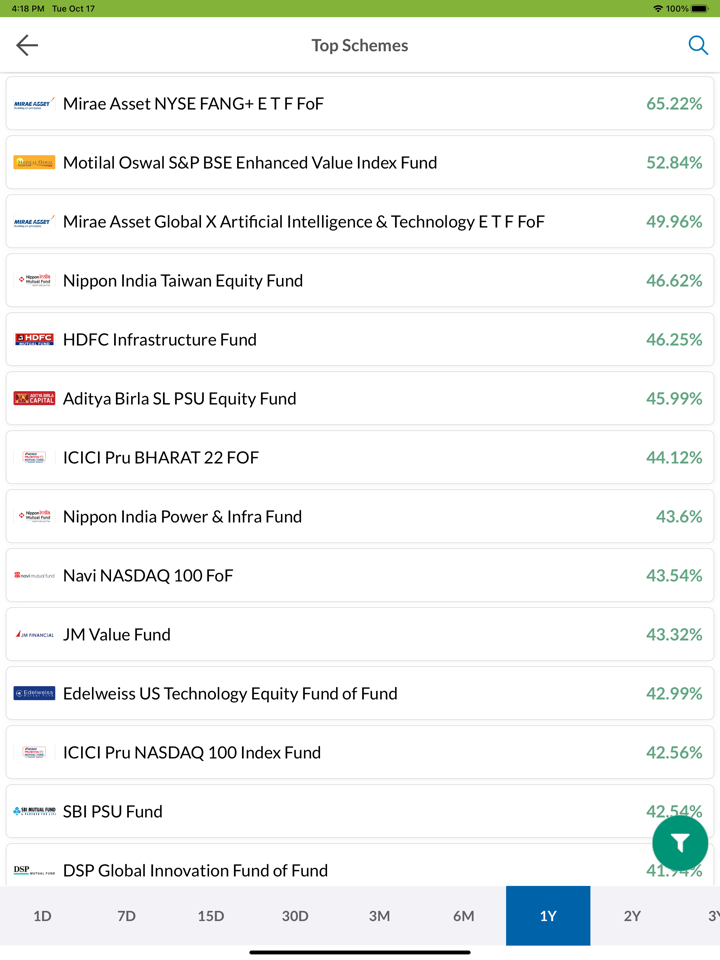Tap the Motilal Oswal logo icon
The height and width of the screenshot is (960, 720).
pos(34,163)
